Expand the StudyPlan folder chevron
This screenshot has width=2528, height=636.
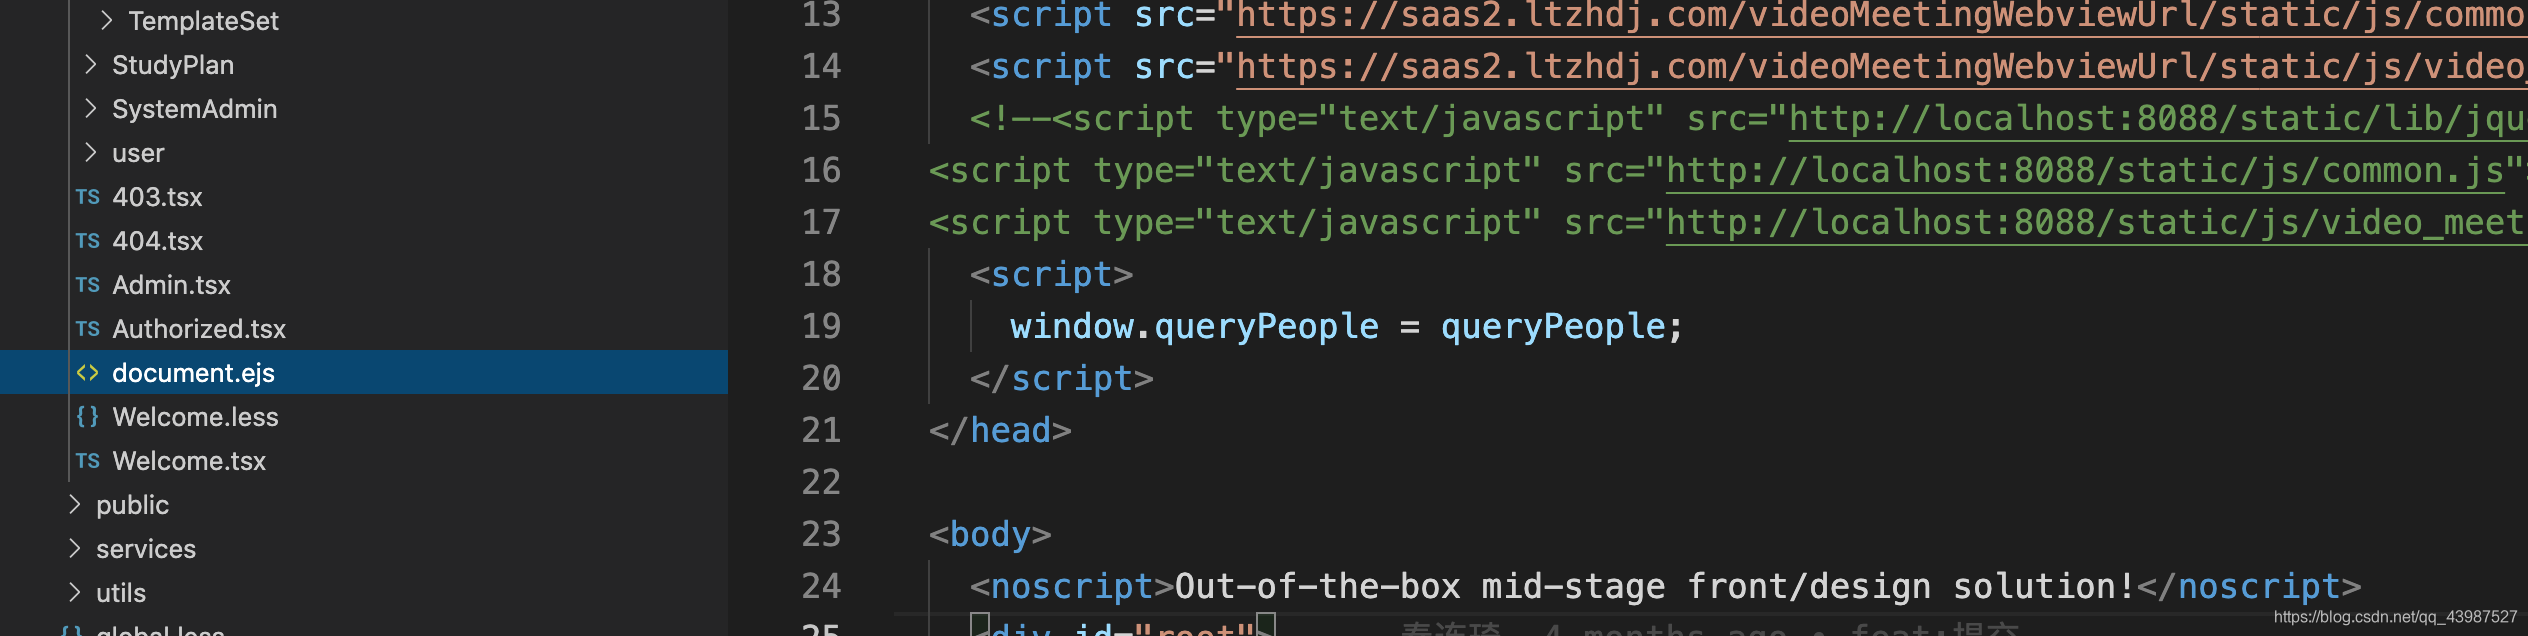click(x=91, y=64)
